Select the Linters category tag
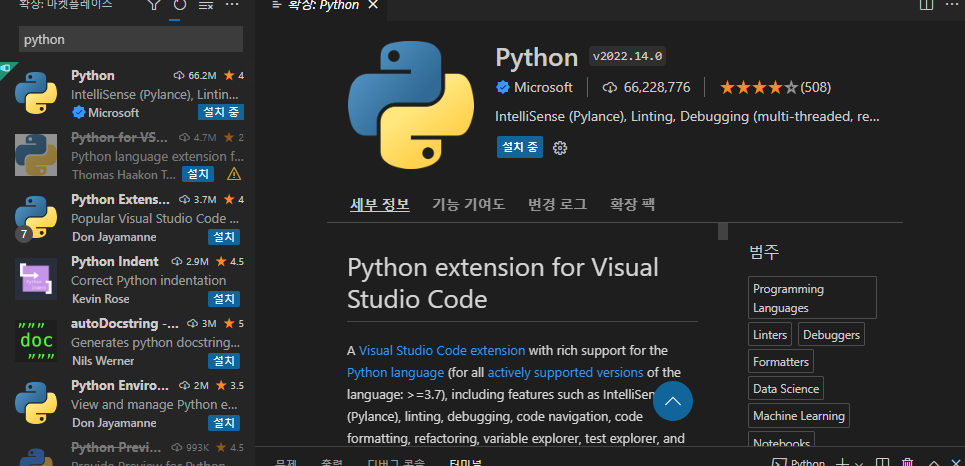Image resolution: width=965 pixels, height=466 pixels. point(770,335)
